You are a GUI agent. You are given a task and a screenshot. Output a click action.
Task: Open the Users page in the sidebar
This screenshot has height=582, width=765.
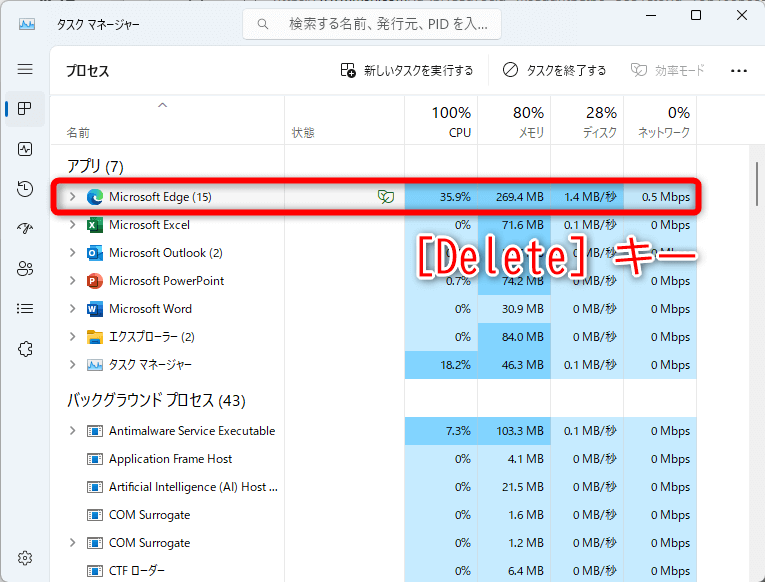pos(25,268)
